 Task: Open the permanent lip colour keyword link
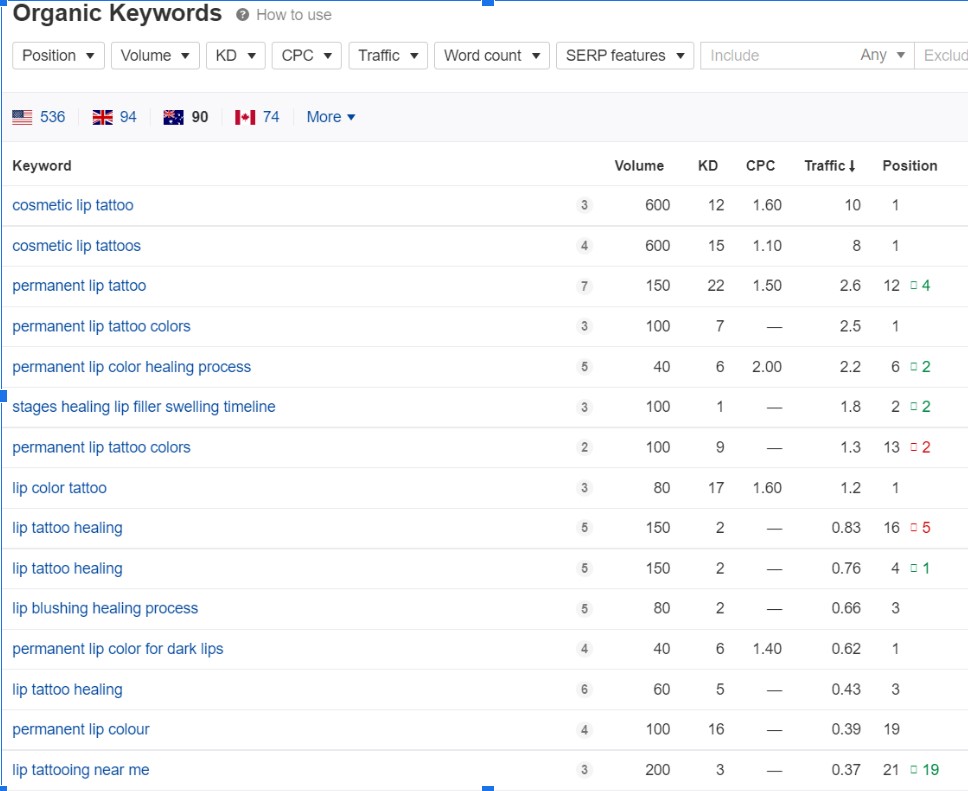point(81,730)
